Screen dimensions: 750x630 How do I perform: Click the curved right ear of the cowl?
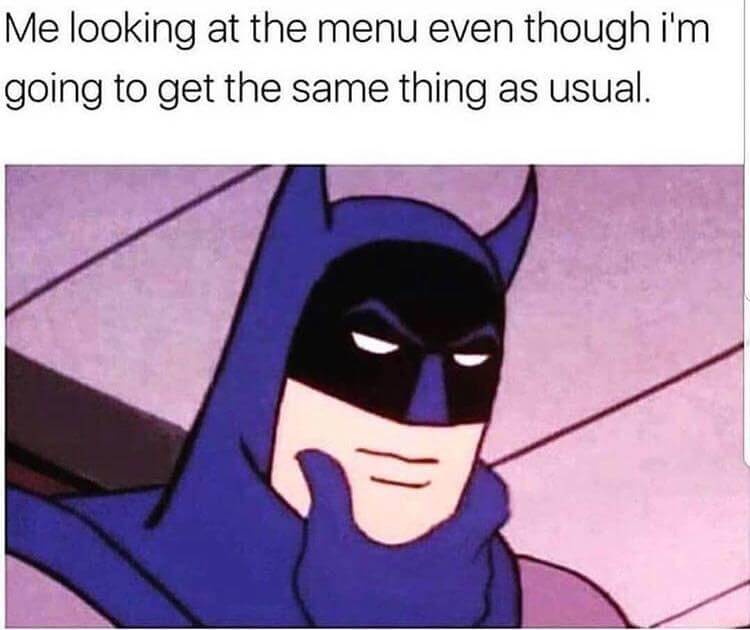(x=514, y=215)
